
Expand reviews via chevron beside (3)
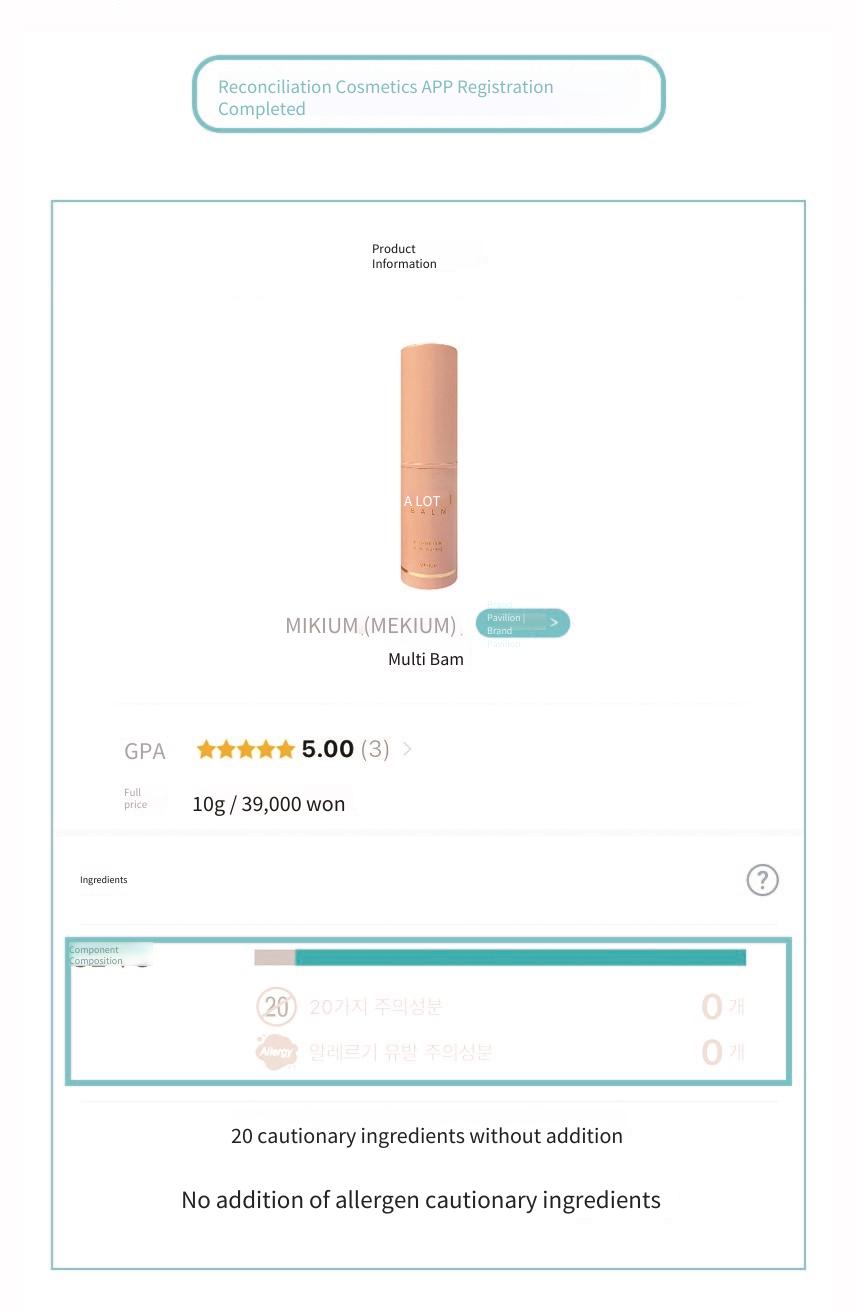click(407, 749)
